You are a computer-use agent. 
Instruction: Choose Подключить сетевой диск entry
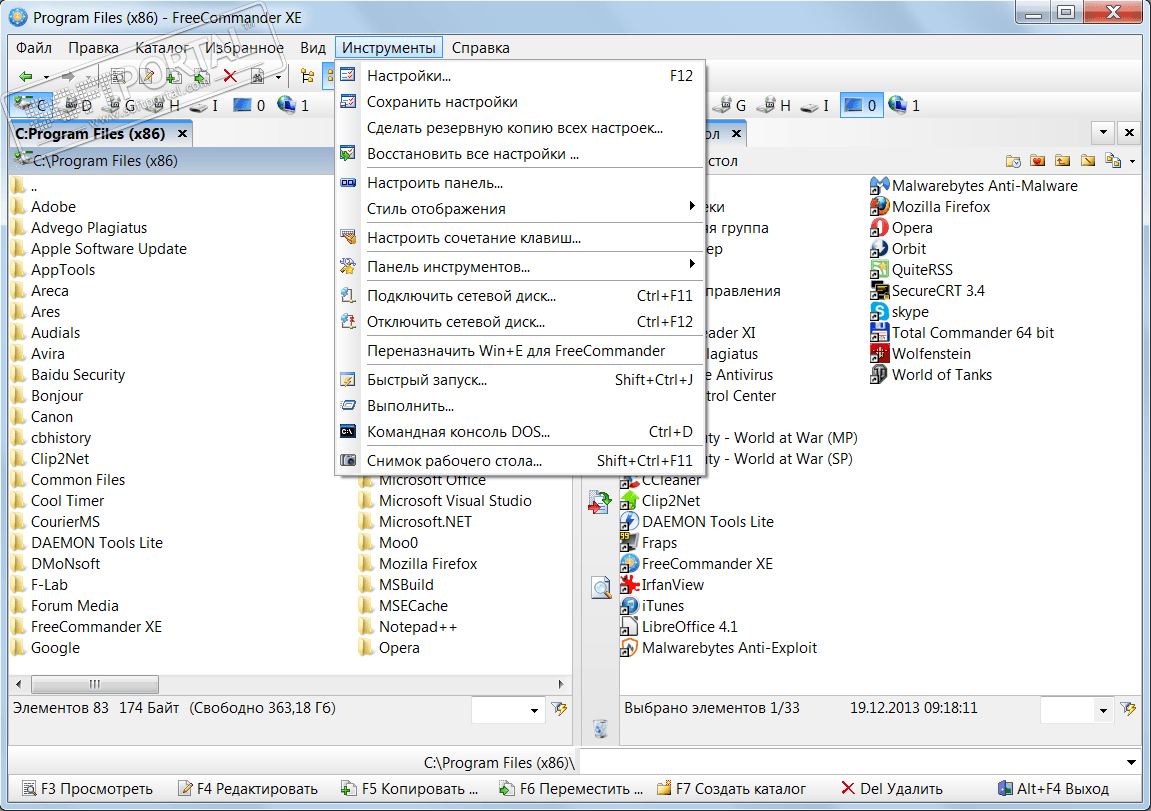(520, 296)
